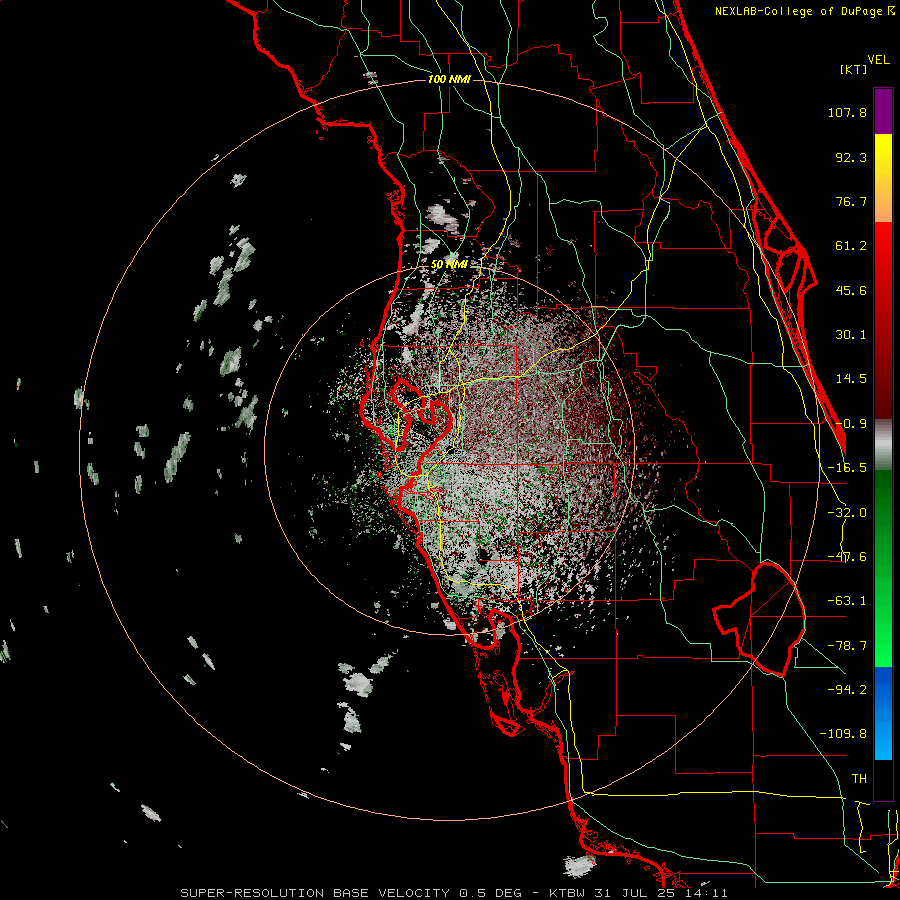Screen dimensions: 900x900
Task: Select the 92.3 legend value
Action: click(x=851, y=157)
